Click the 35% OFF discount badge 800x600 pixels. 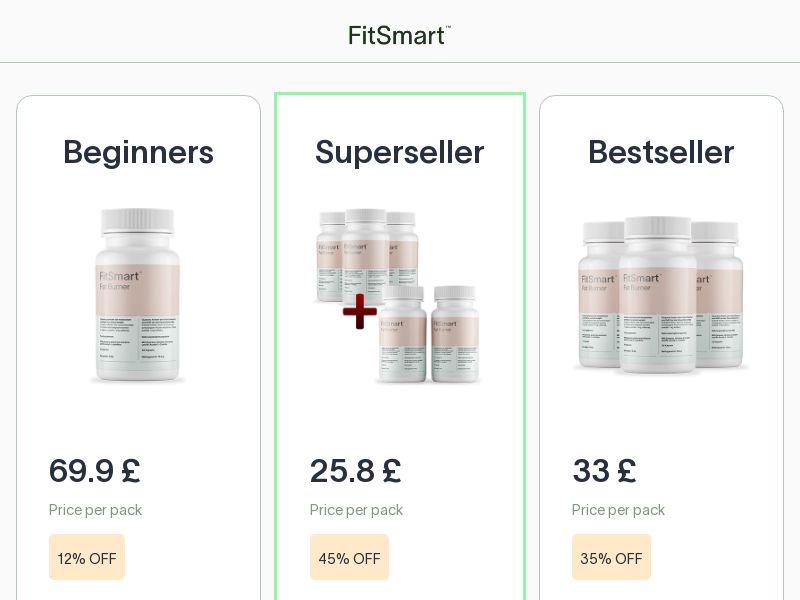tap(611, 558)
